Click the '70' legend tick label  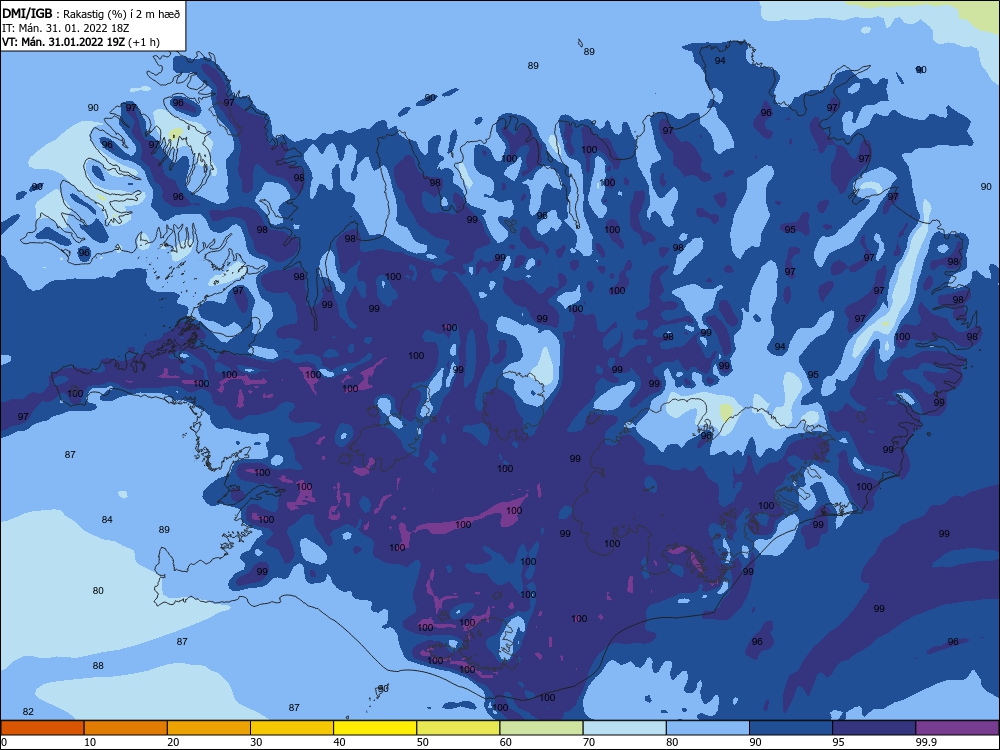click(589, 742)
